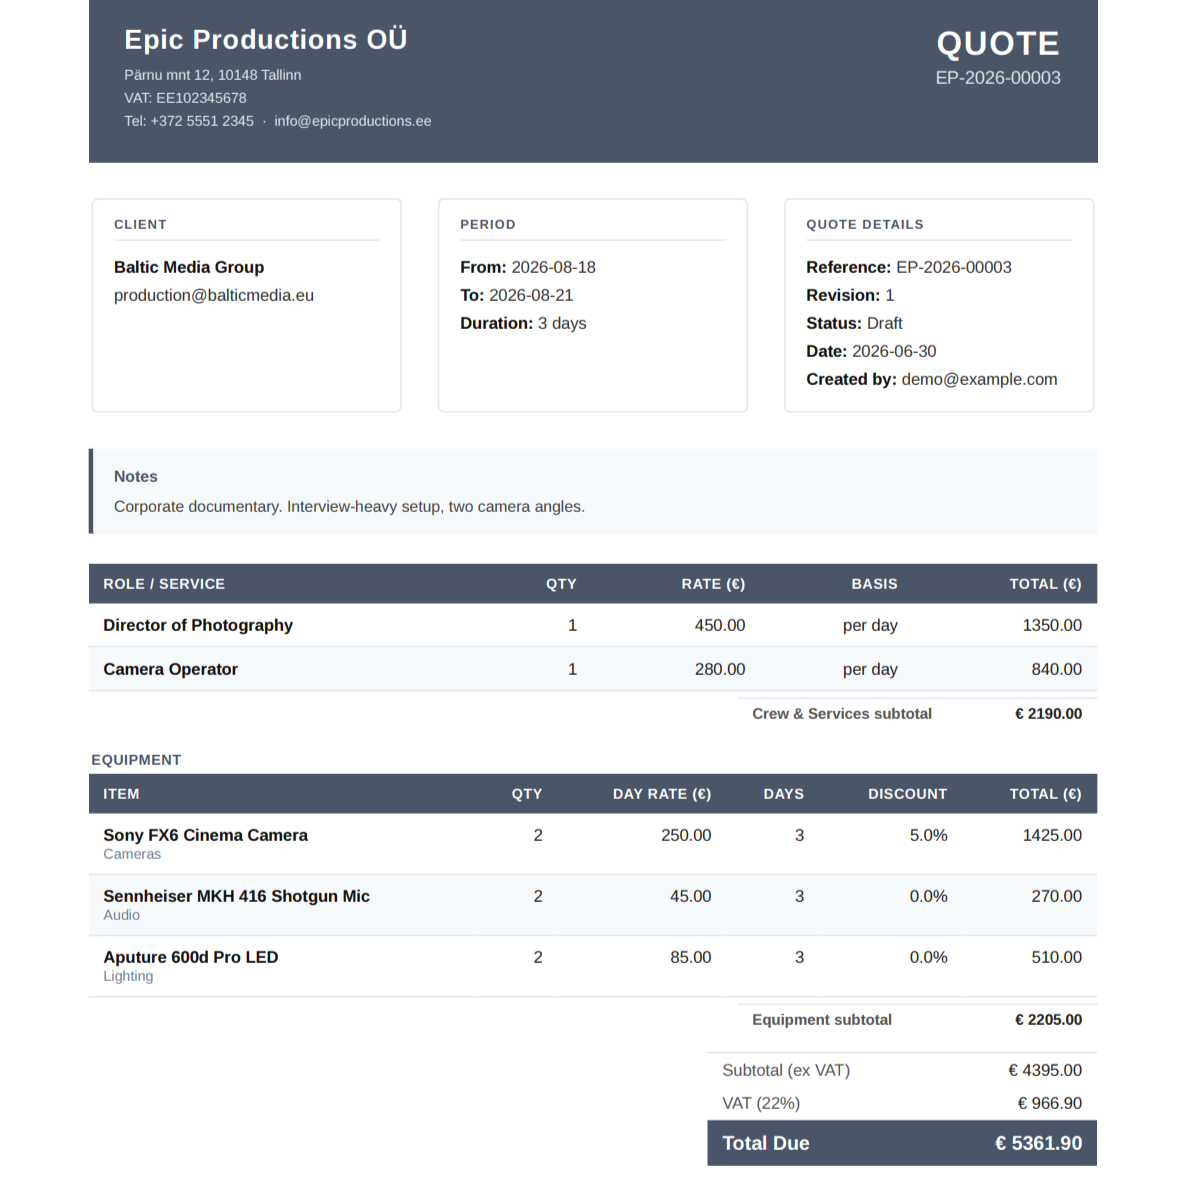Select the 250.00 day rate

coord(686,835)
